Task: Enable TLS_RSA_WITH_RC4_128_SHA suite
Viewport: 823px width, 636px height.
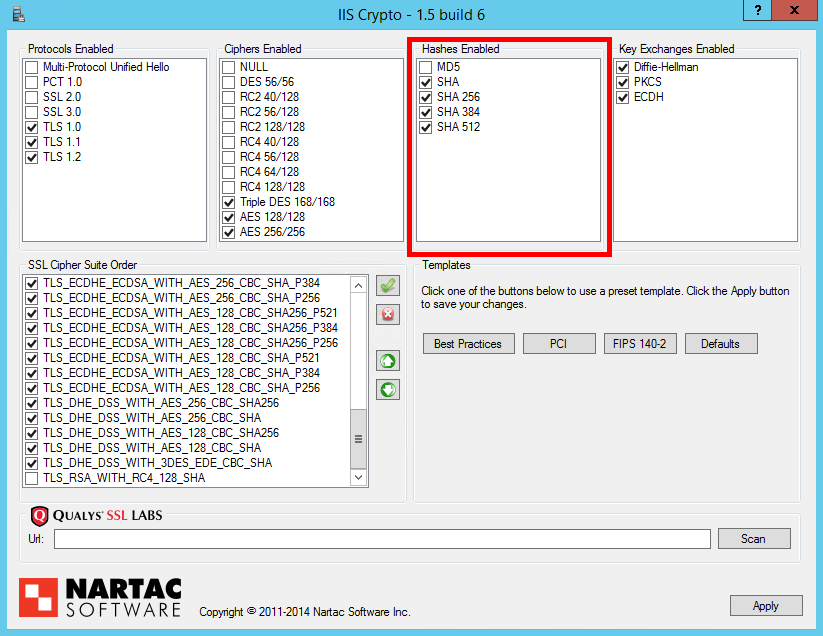Action: [x=32, y=479]
